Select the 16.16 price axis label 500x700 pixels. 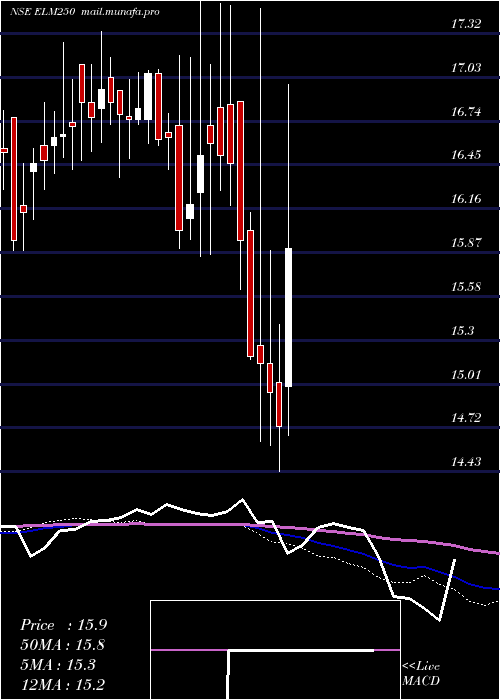coord(466,199)
